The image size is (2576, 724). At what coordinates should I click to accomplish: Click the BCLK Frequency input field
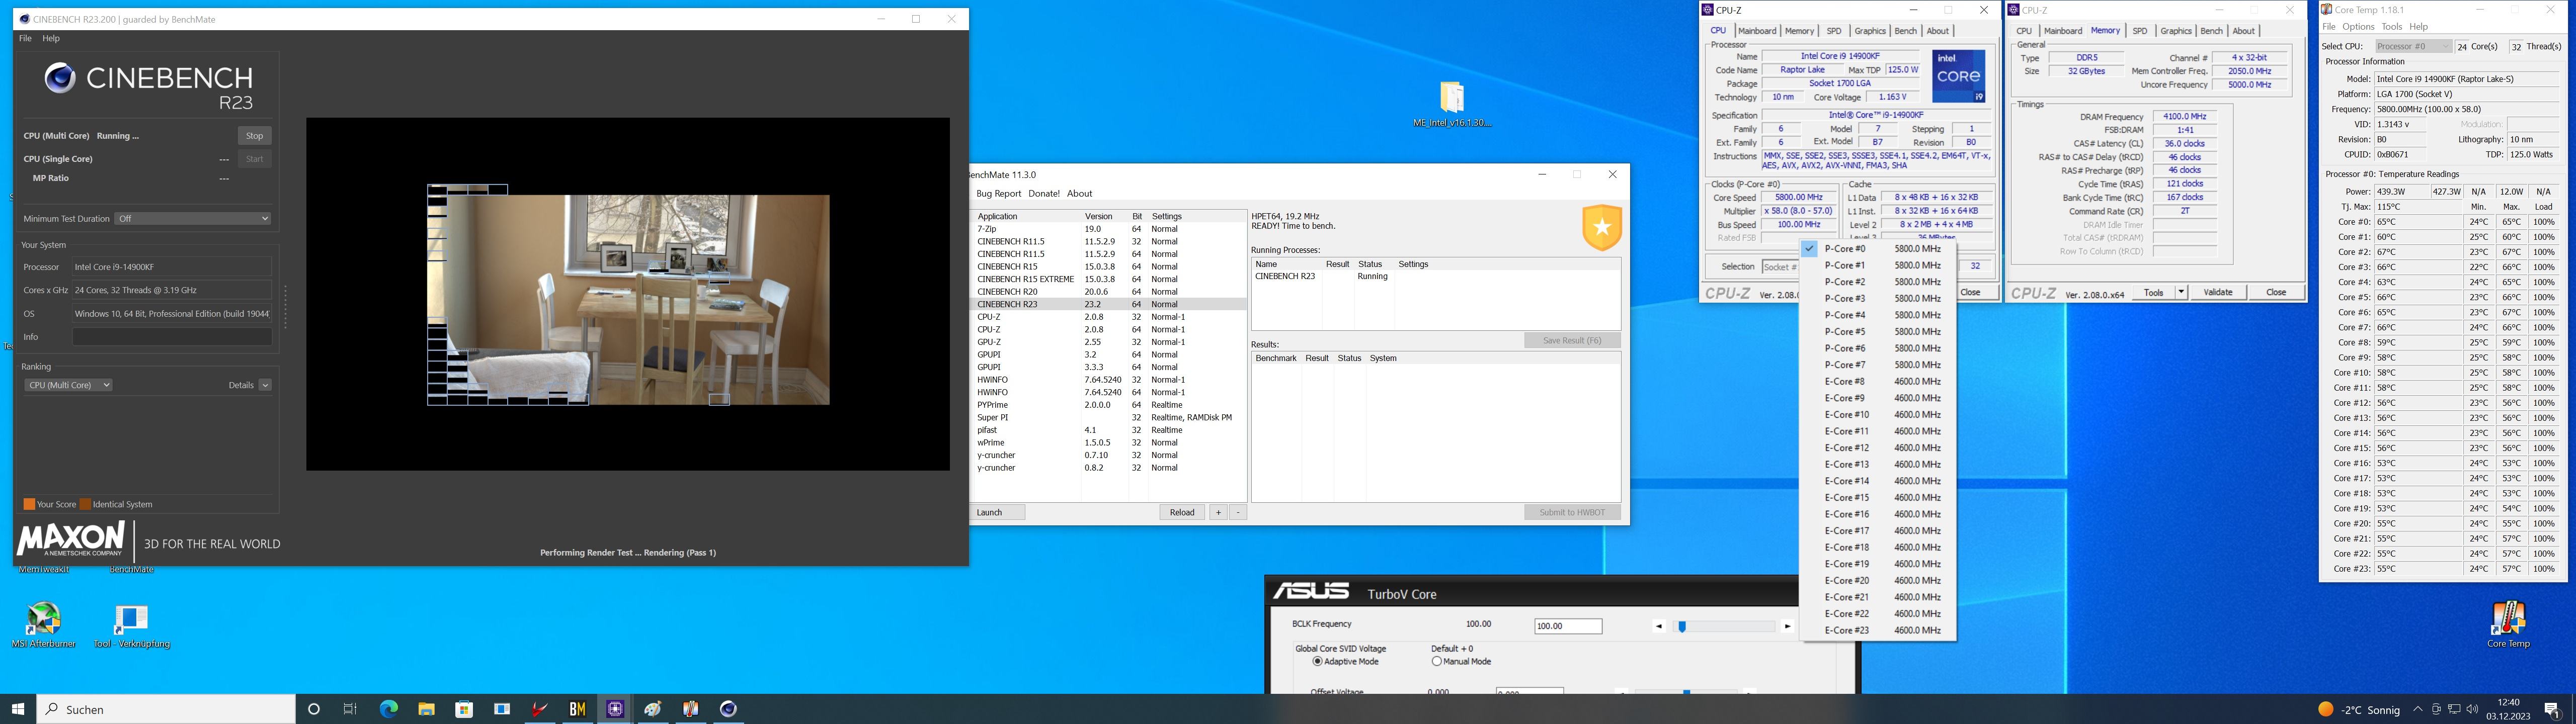1568,626
